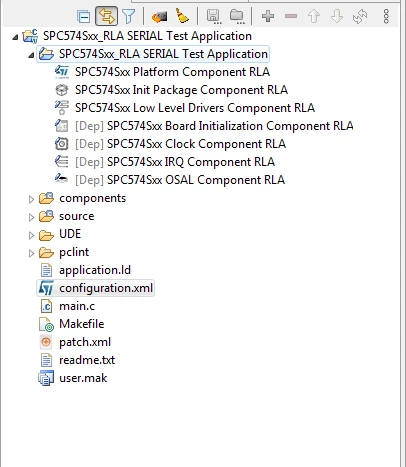Viewport: 406px width, 467px height.
Task: Click the refresh sync arrows icon
Action: click(x=360, y=16)
